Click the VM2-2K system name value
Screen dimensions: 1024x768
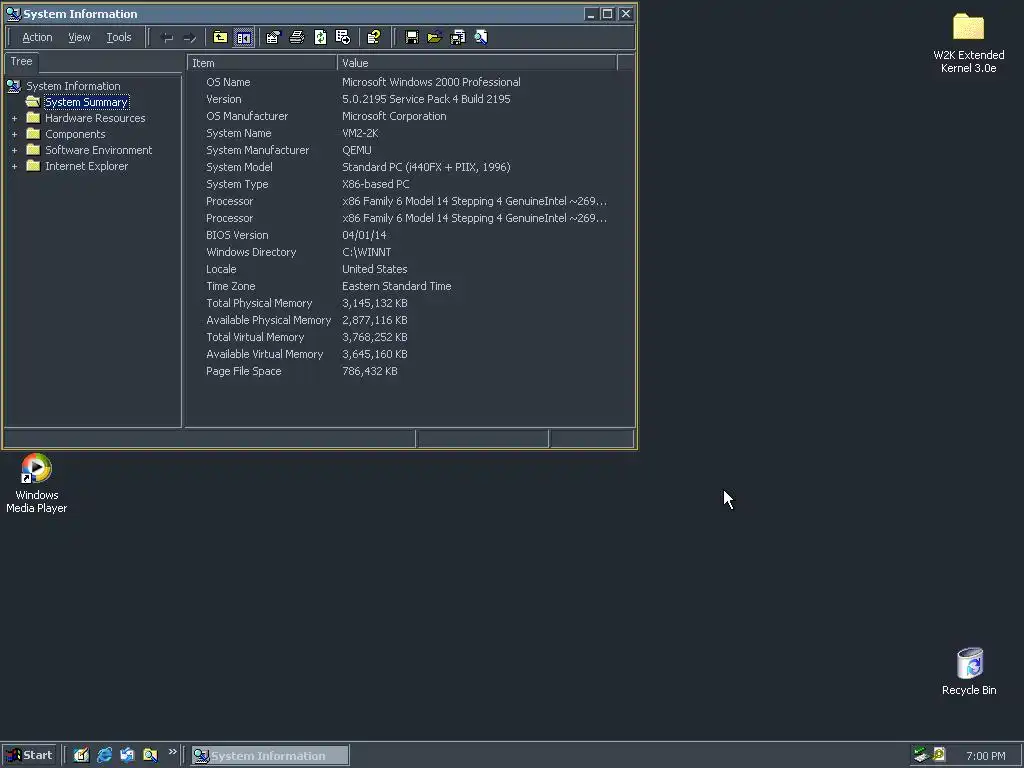pos(360,133)
